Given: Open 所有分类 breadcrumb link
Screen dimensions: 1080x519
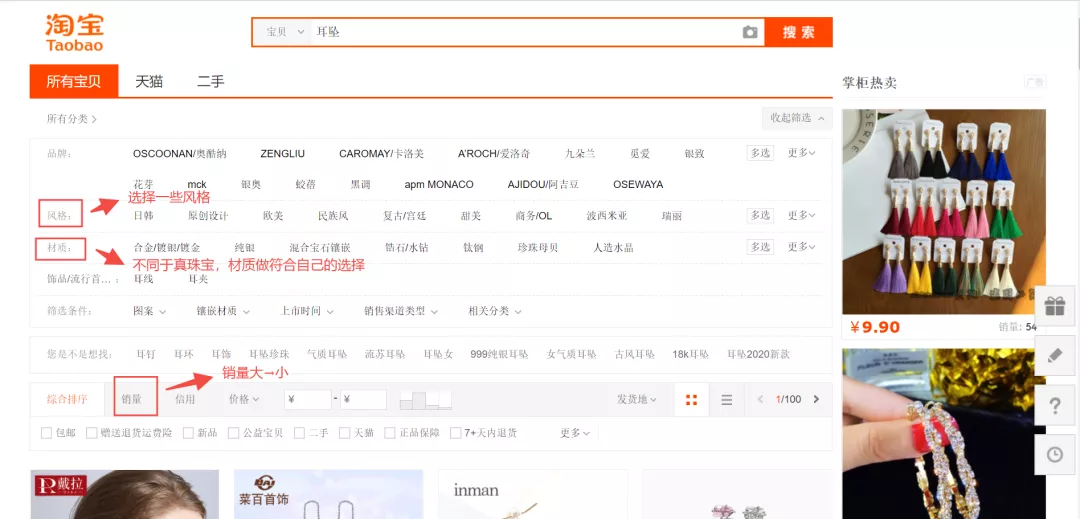Looking at the screenshot, I should 72,119.
